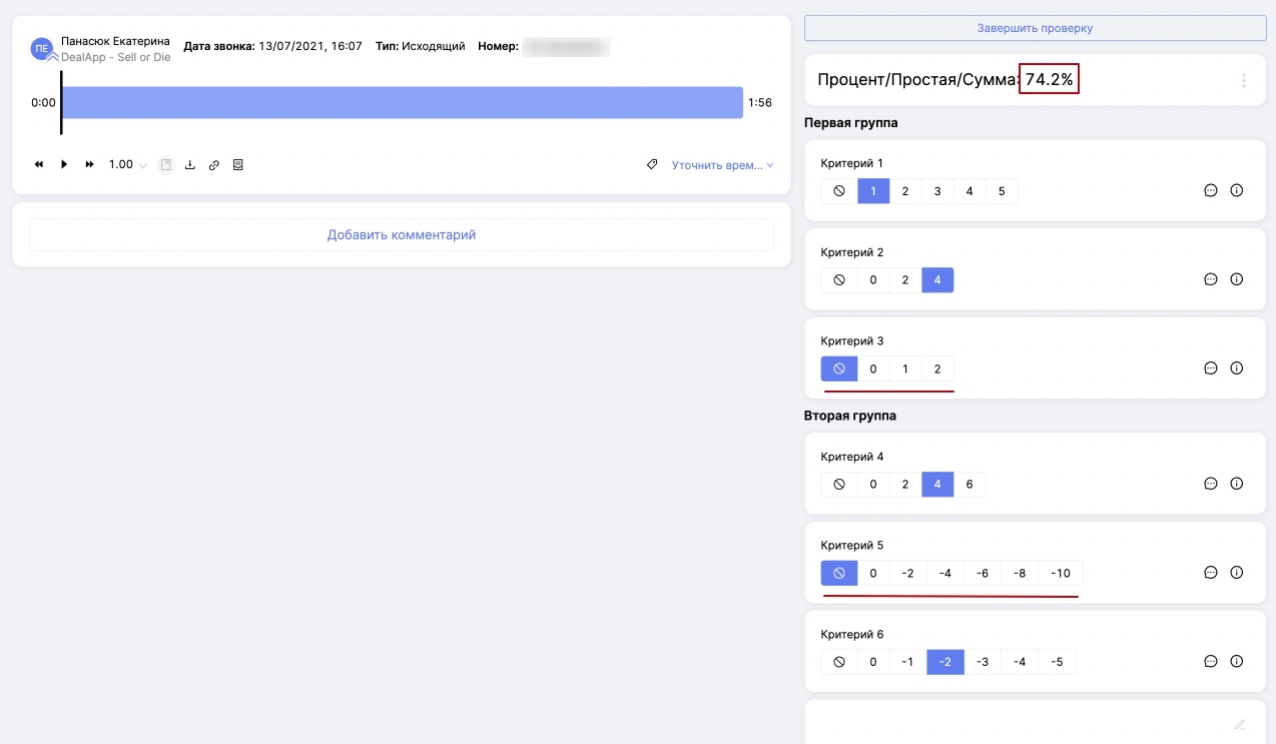
Task: Click the tag icon beside the time dropdown
Action: point(652,165)
